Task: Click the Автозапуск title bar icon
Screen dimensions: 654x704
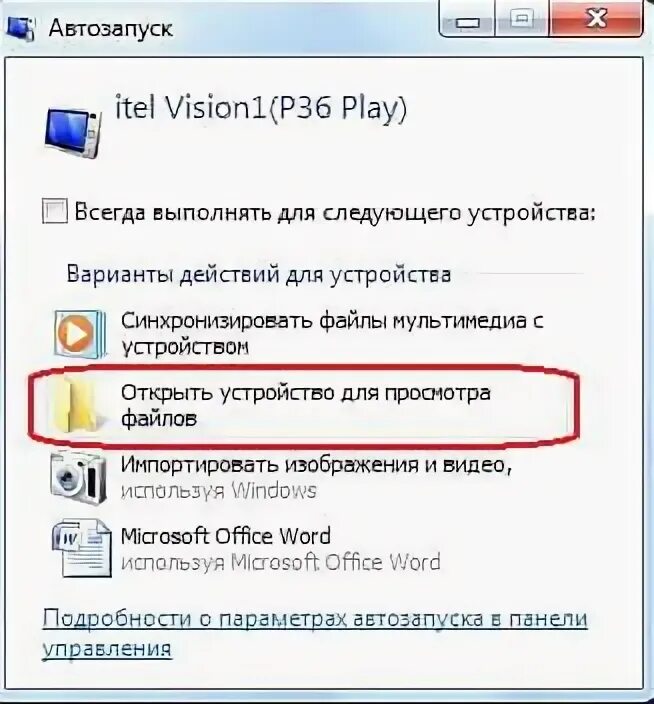Action: click(x=18, y=28)
